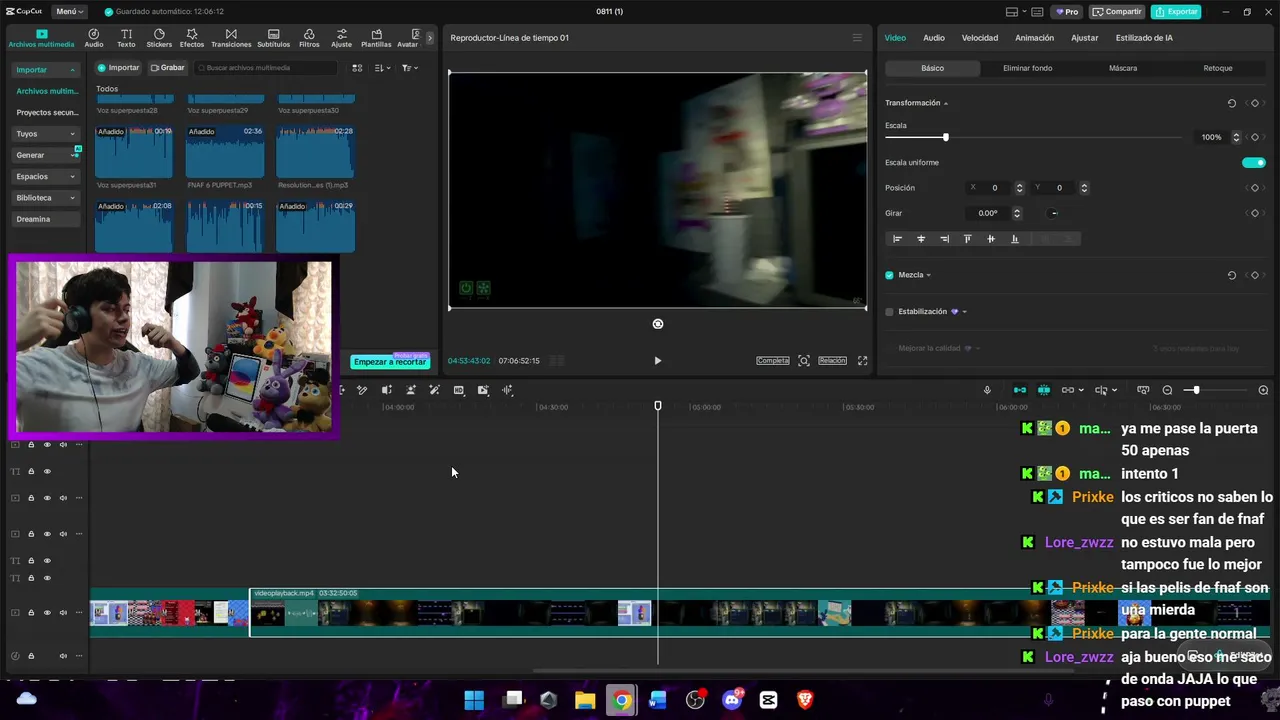
Task: Switch to the Velocidad tab
Action: 980,38
